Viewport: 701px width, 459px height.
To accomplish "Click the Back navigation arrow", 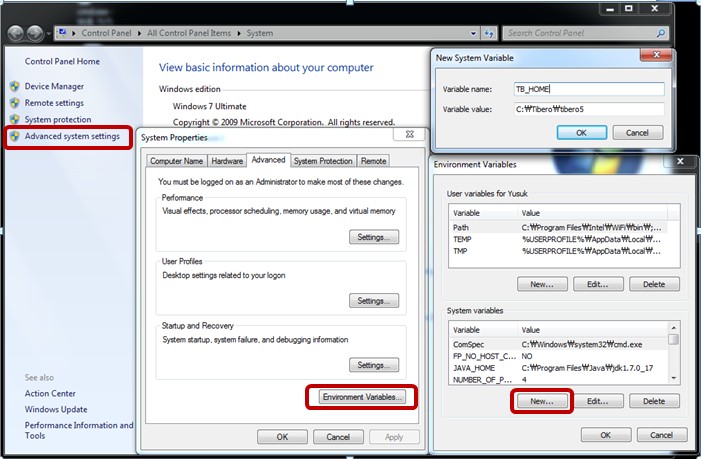I will pos(16,33).
